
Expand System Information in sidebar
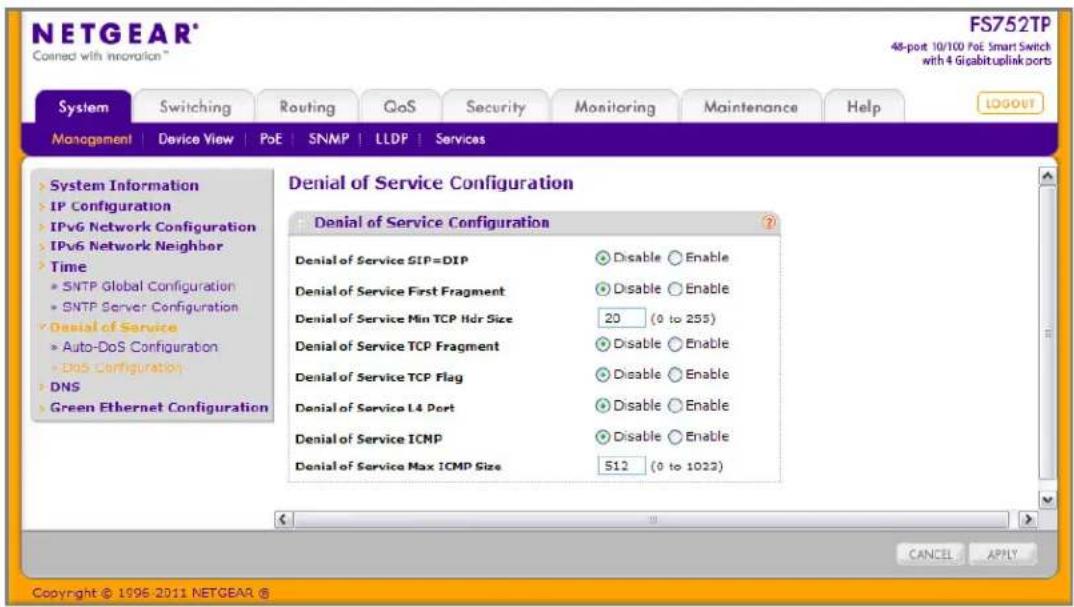coord(124,186)
